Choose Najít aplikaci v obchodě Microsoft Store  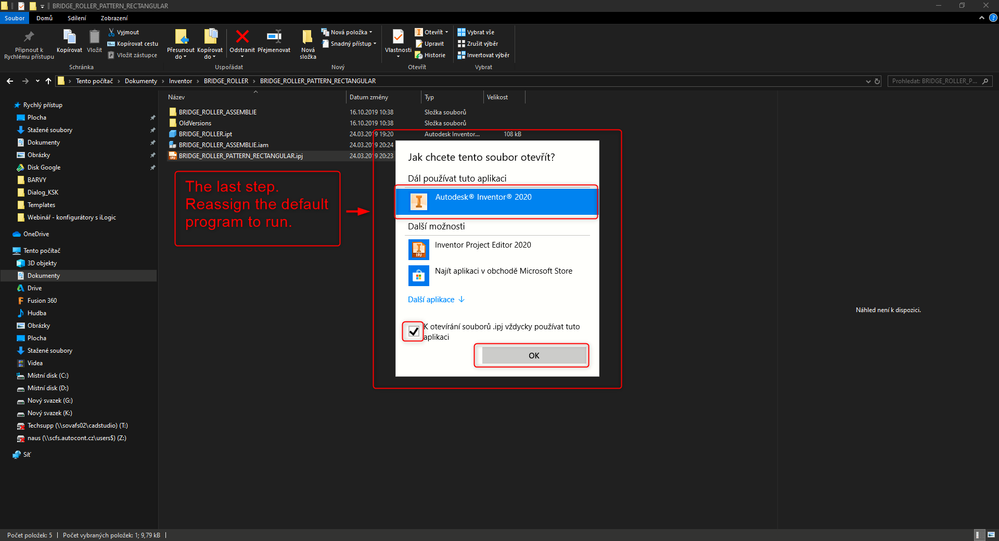click(x=496, y=275)
